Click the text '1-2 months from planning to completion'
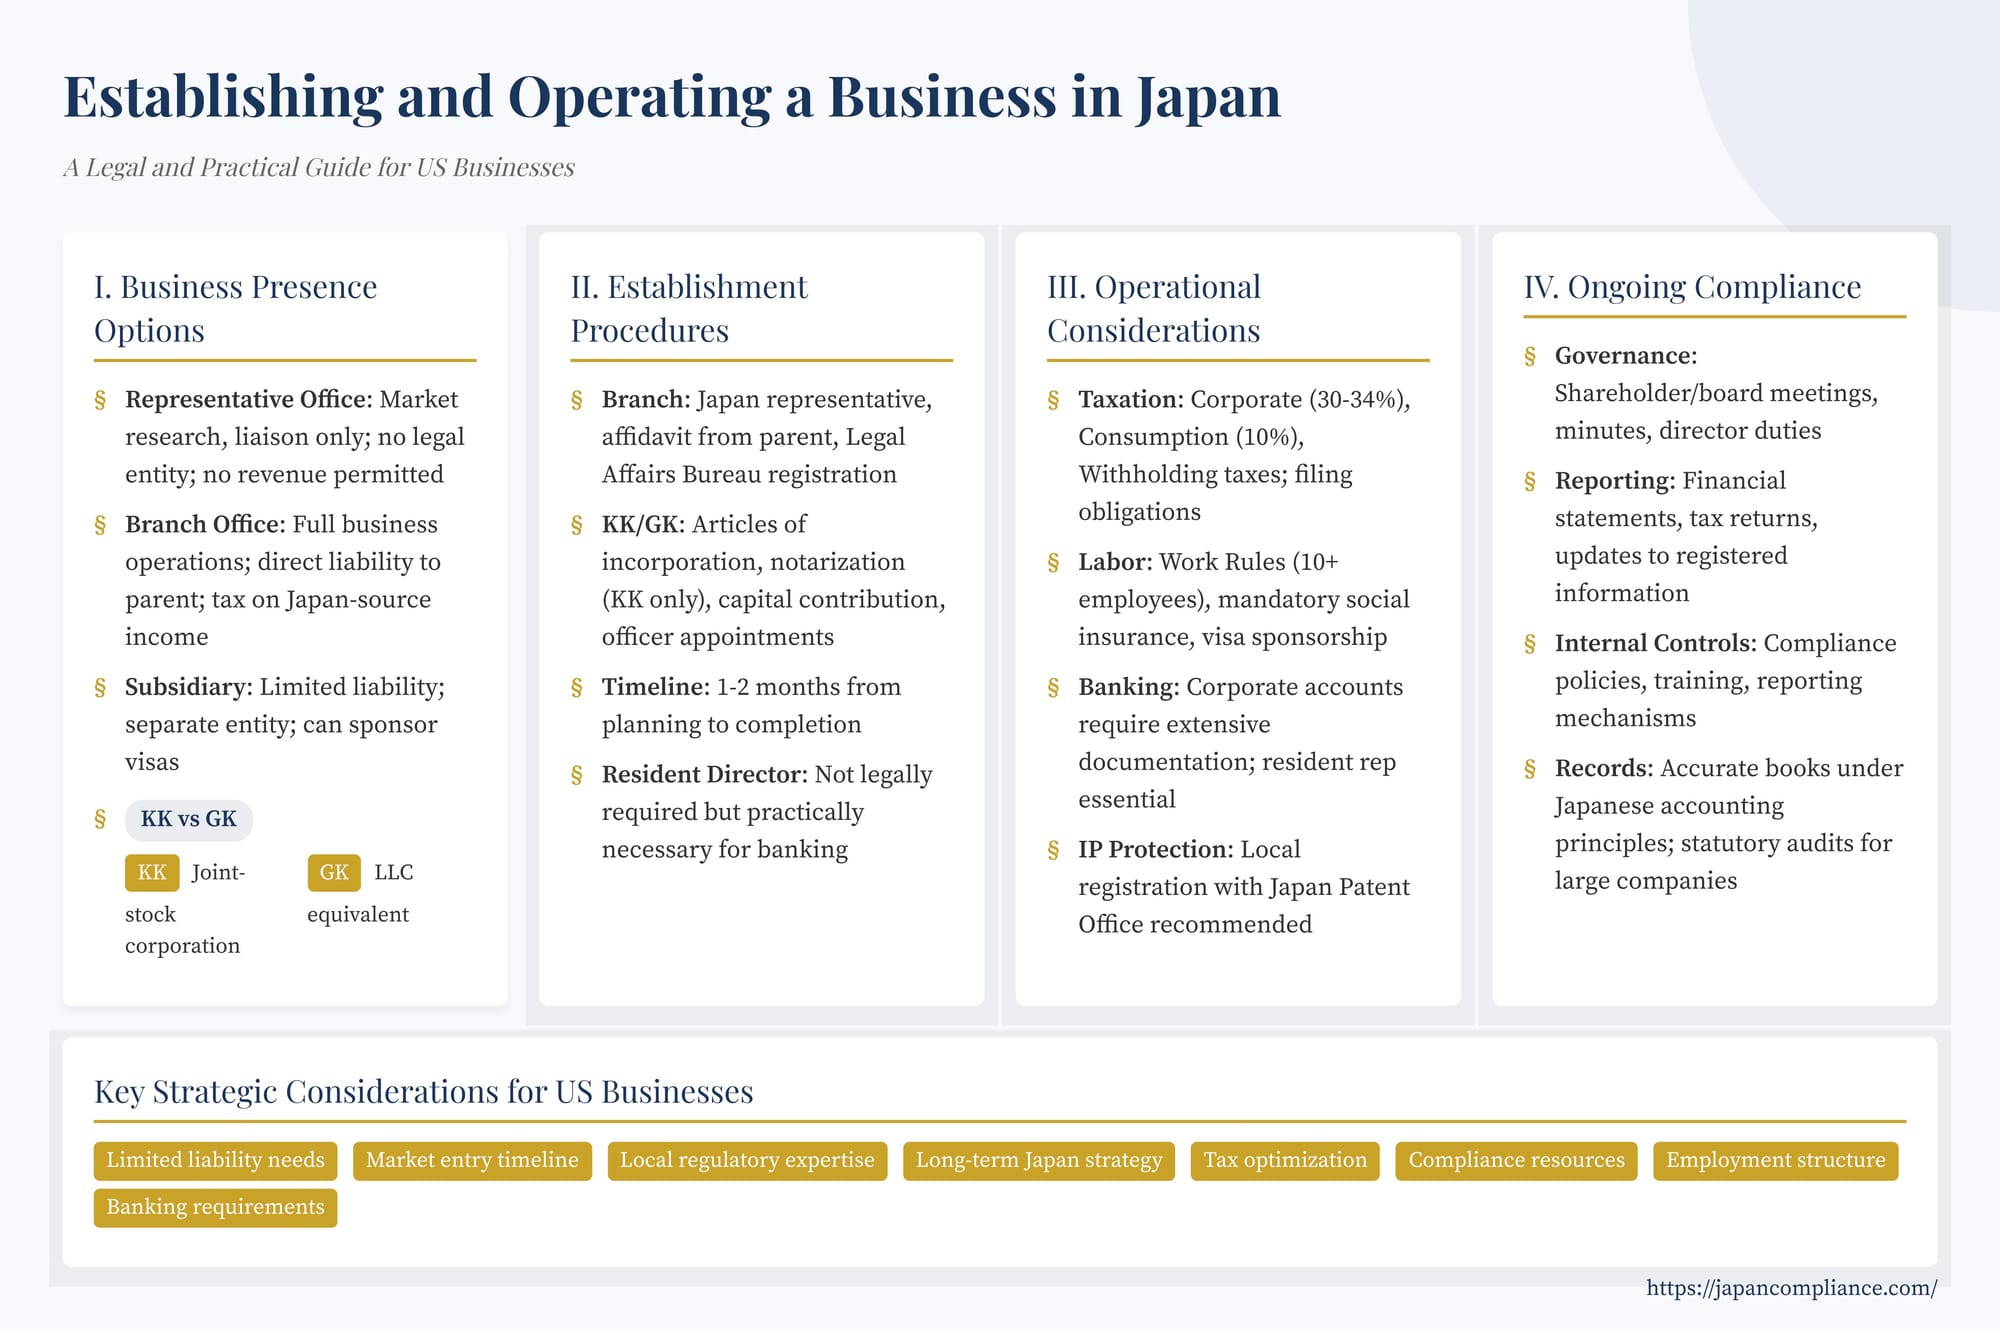The height and width of the screenshot is (1331, 2000). coord(751,706)
